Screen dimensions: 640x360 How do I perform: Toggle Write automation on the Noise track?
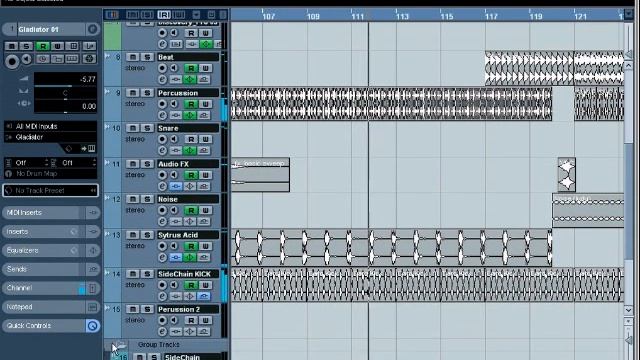coord(205,210)
